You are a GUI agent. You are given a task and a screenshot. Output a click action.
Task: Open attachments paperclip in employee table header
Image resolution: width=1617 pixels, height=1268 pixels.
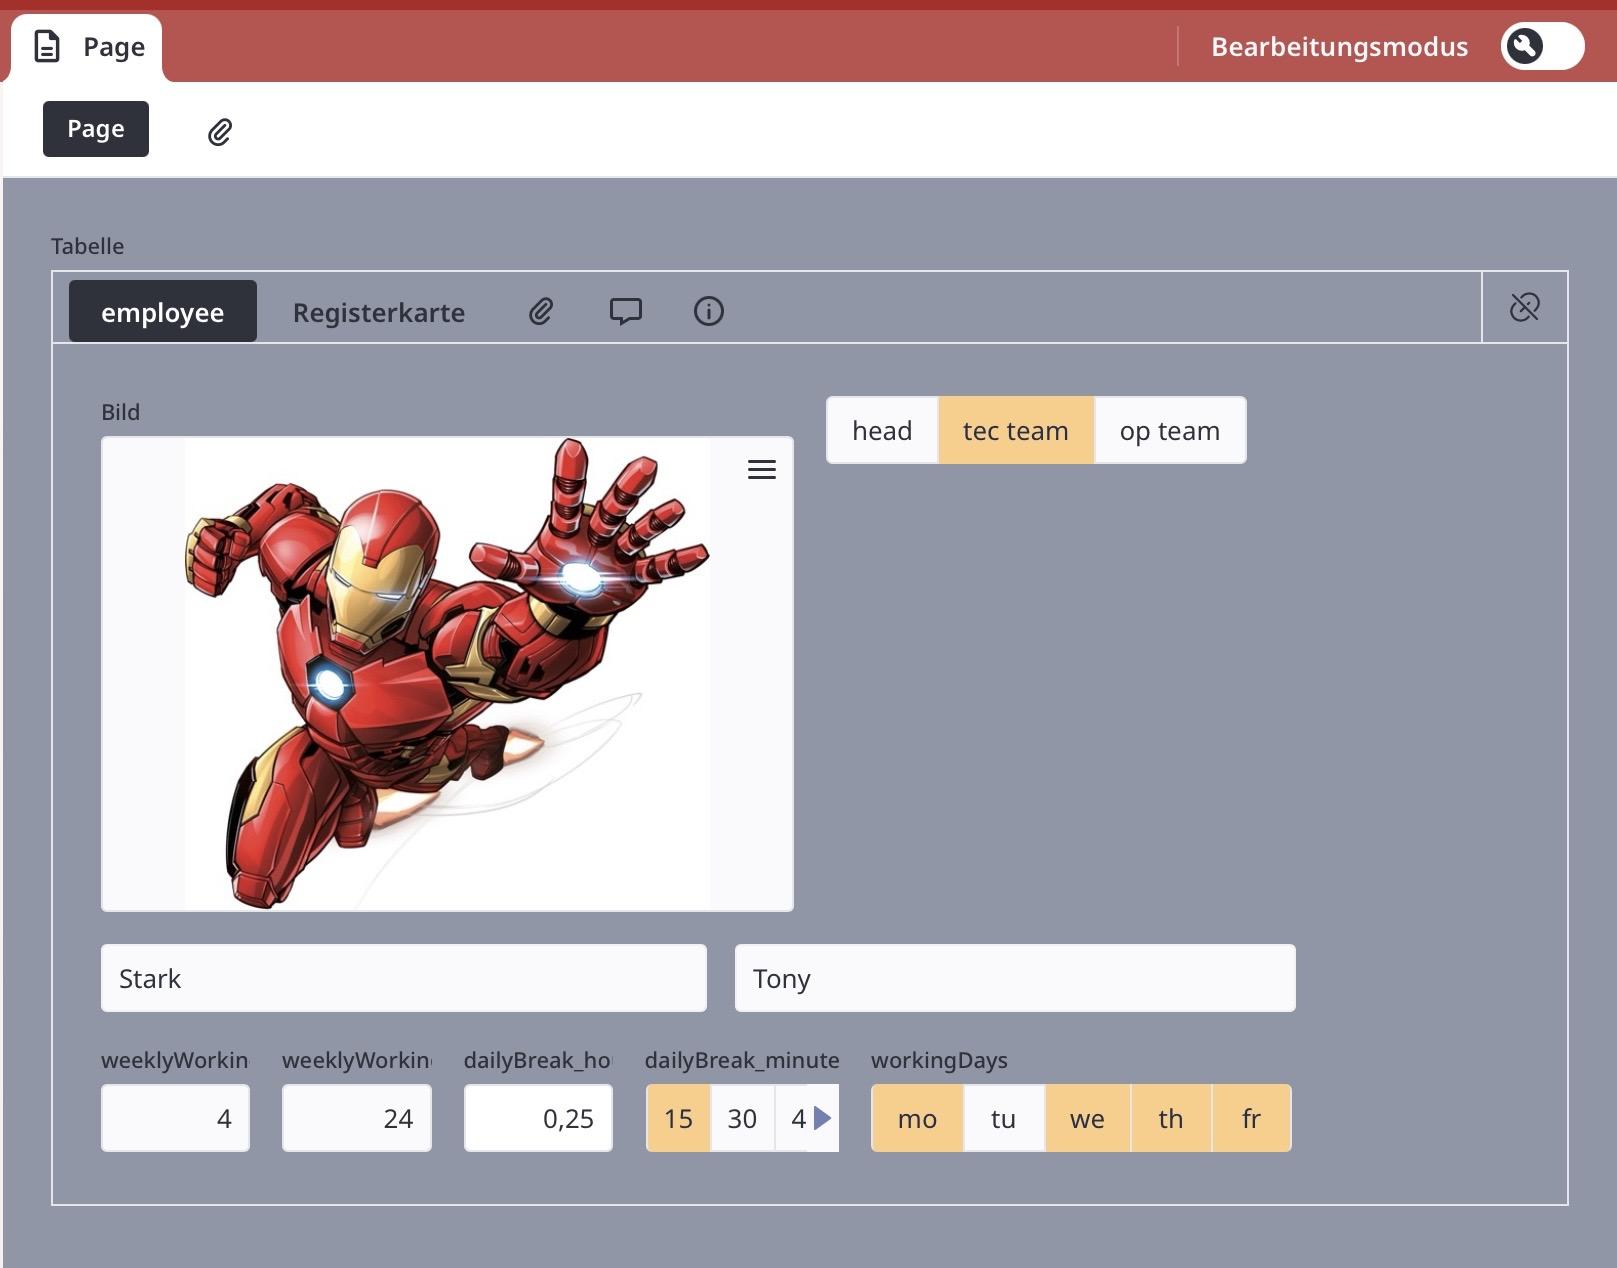pos(541,312)
